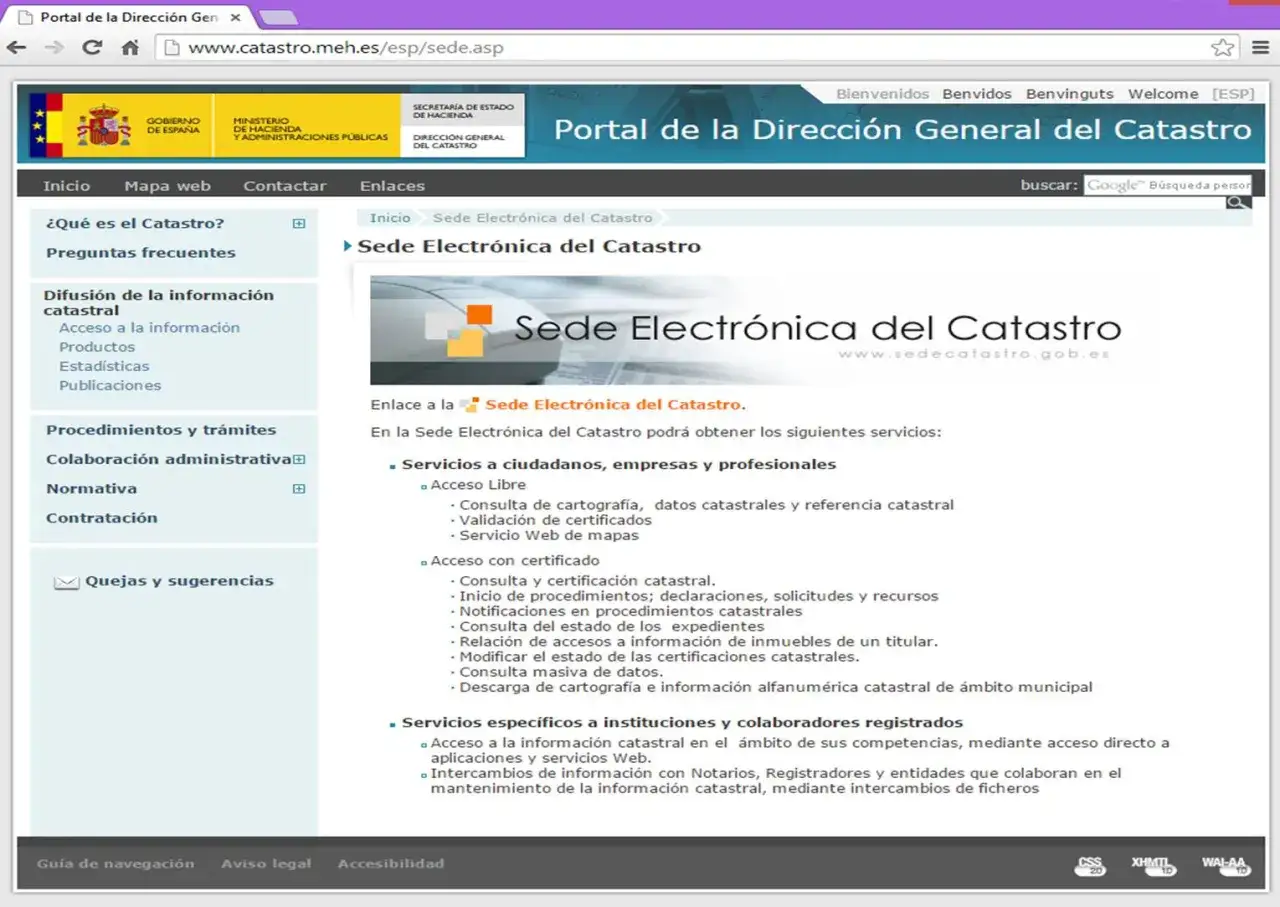
Task: Open the Chrome hamburger menu
Action: (x=1260, y=47)
